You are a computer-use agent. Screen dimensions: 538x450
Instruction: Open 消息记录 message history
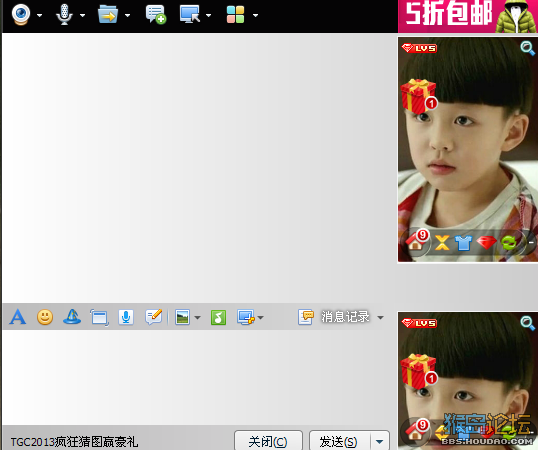pos(334,317)
